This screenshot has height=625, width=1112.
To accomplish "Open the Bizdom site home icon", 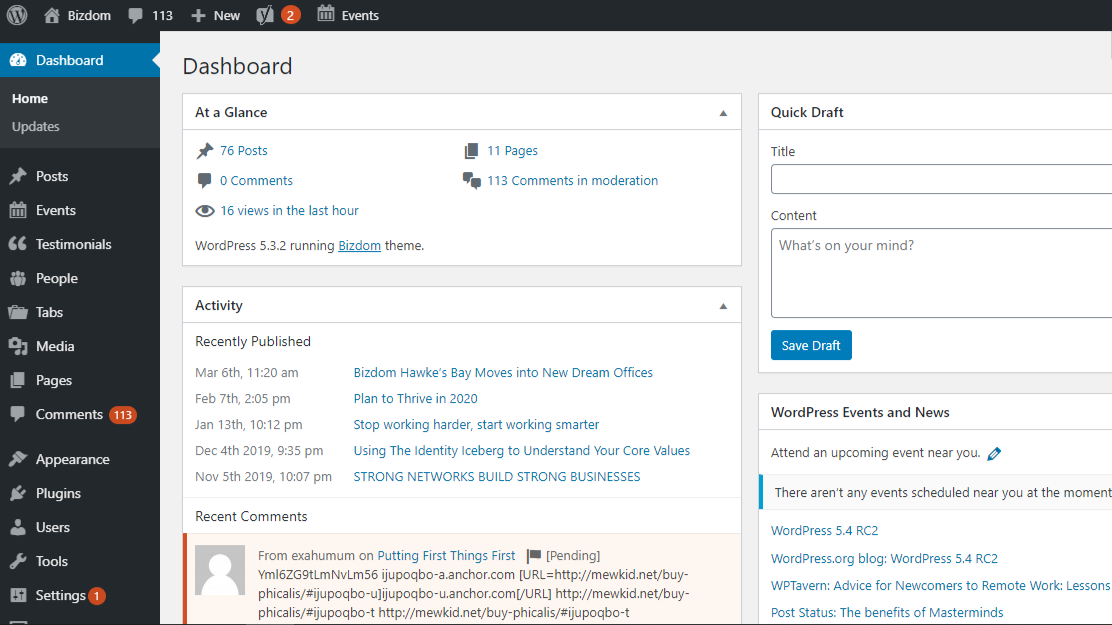I will [52, 15].
